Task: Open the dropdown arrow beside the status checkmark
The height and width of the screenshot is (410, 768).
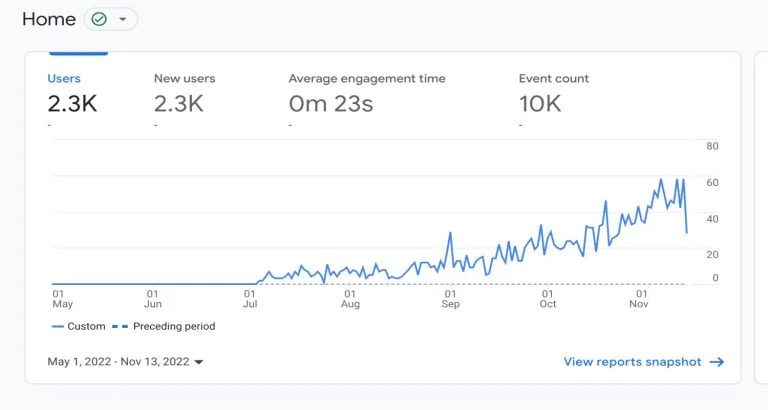Action: 123,20
